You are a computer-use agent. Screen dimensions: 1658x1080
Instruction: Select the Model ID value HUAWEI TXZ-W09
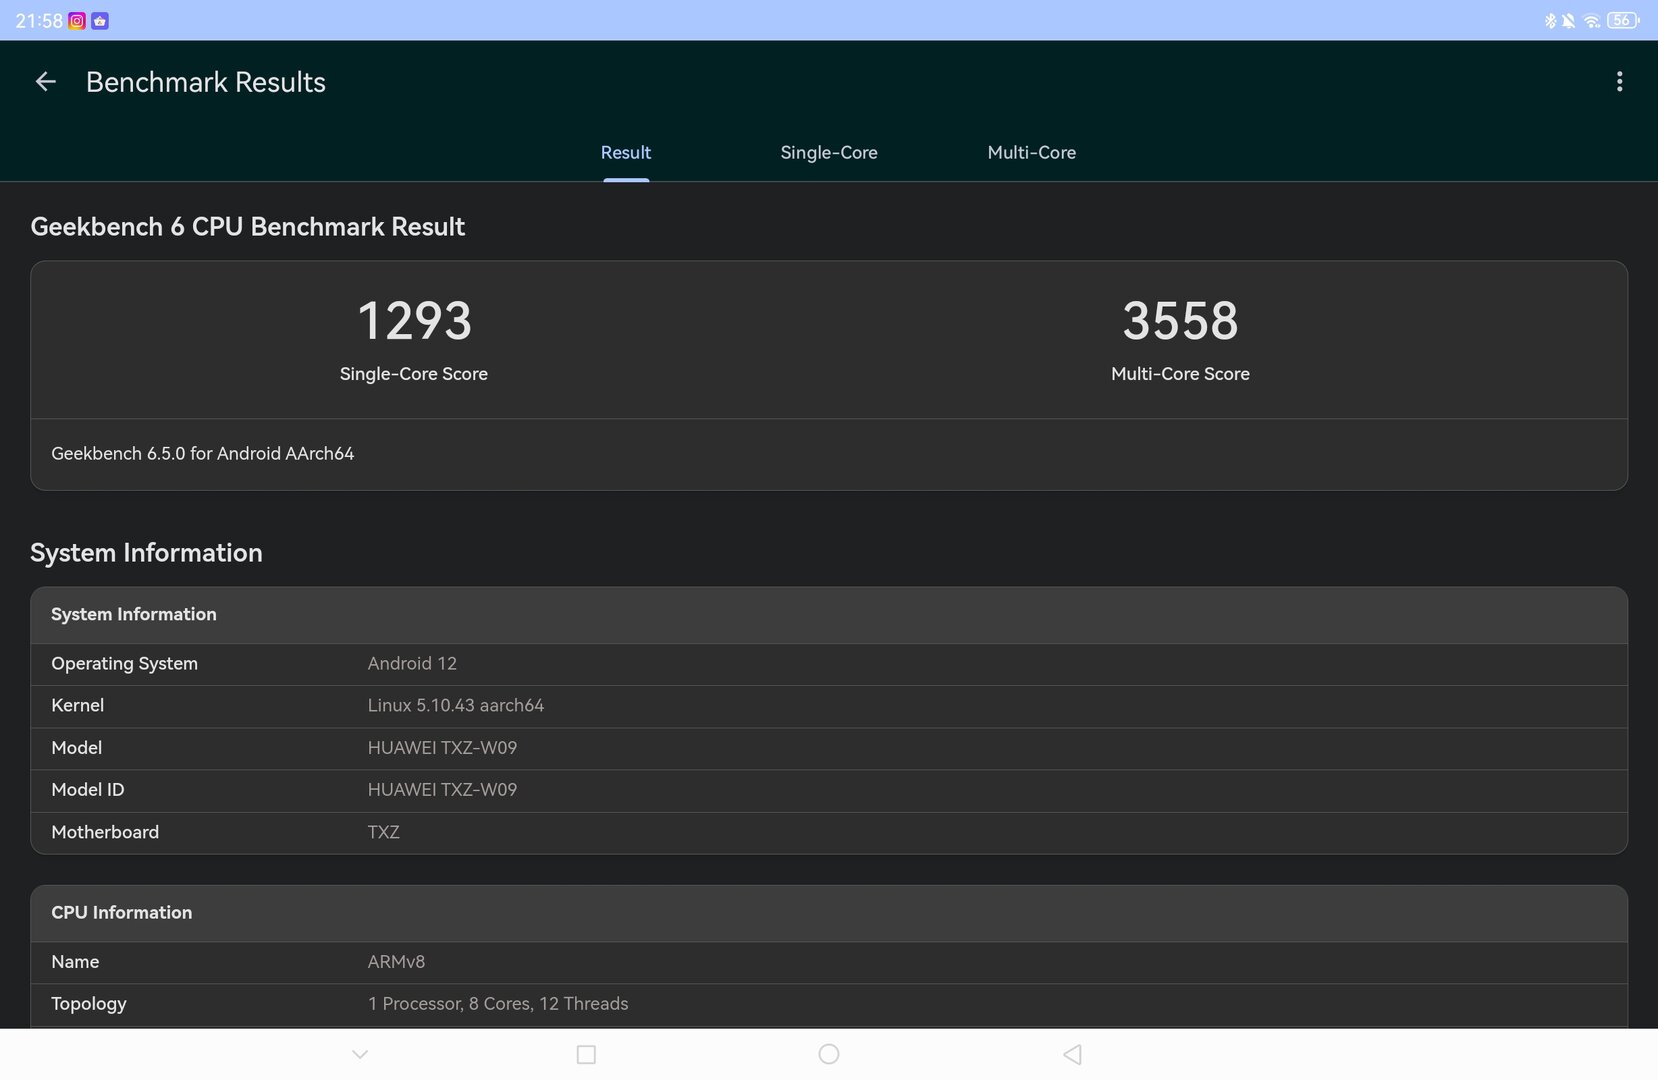tap(442, 790)
